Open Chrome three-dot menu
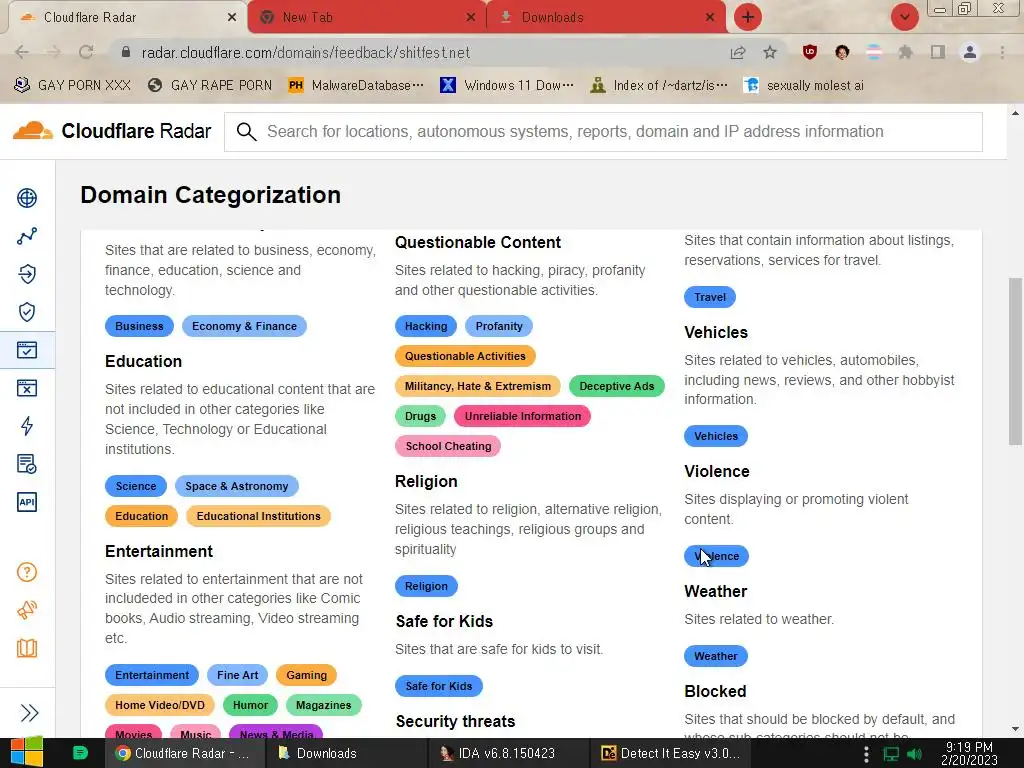Viewport: 1024px width, 768px height. pyautogui.click(x=1002, y=52)
